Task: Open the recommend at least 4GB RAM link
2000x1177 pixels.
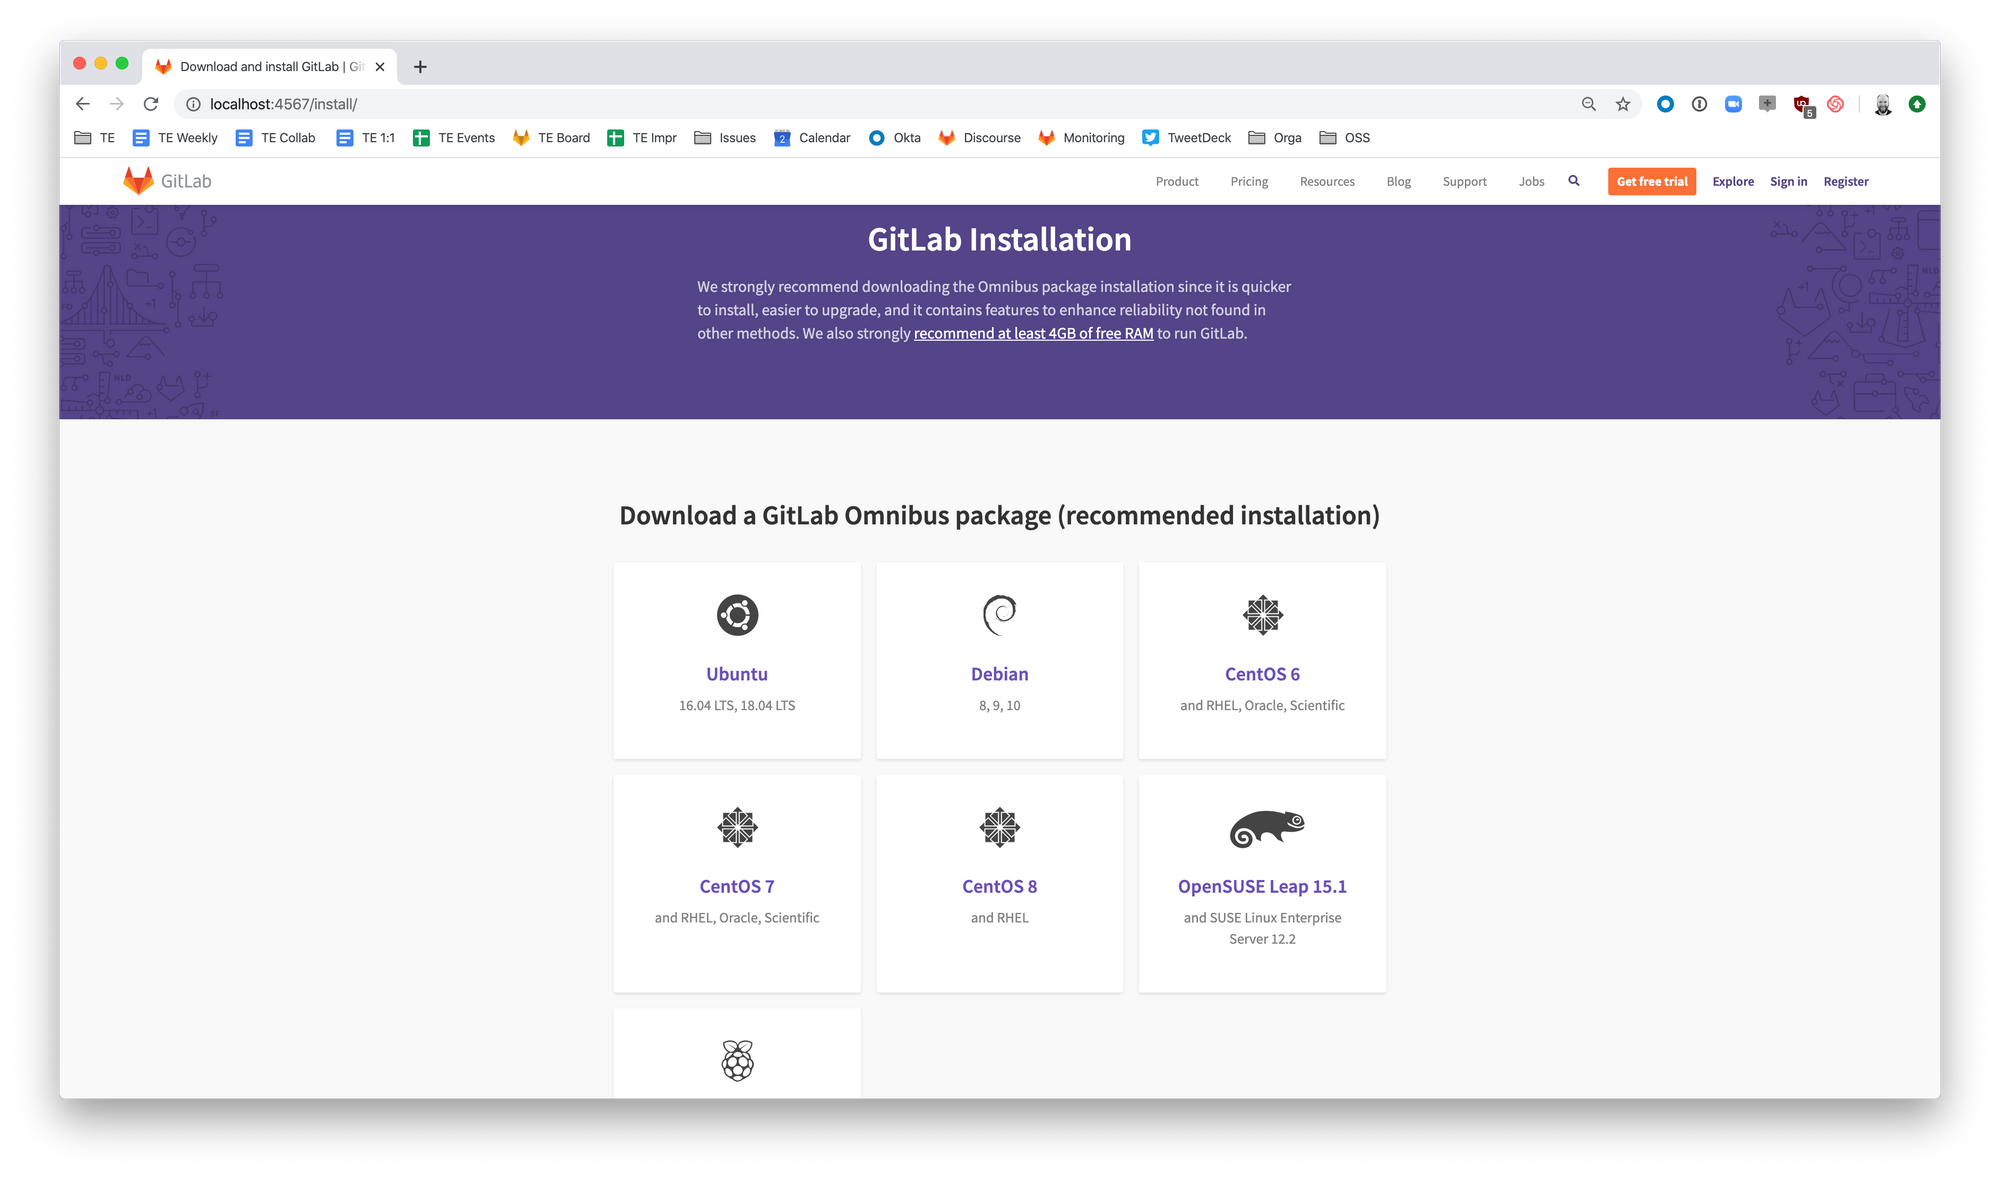Action: click(x=1032, y=333)
